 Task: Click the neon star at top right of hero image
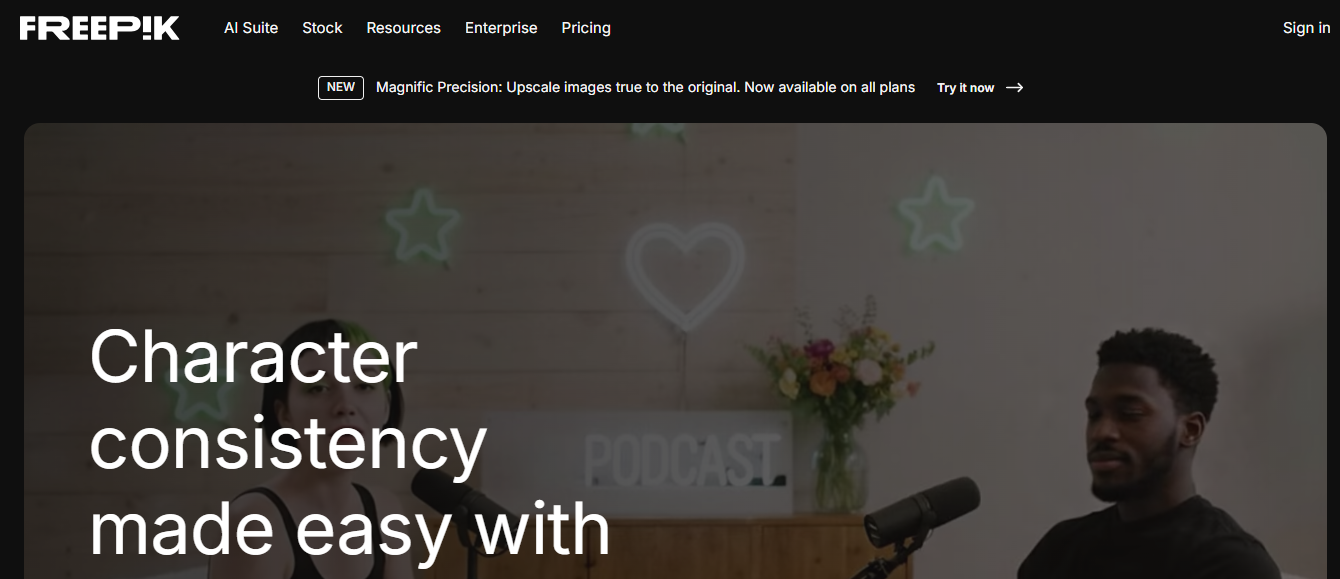pos(935,213)
